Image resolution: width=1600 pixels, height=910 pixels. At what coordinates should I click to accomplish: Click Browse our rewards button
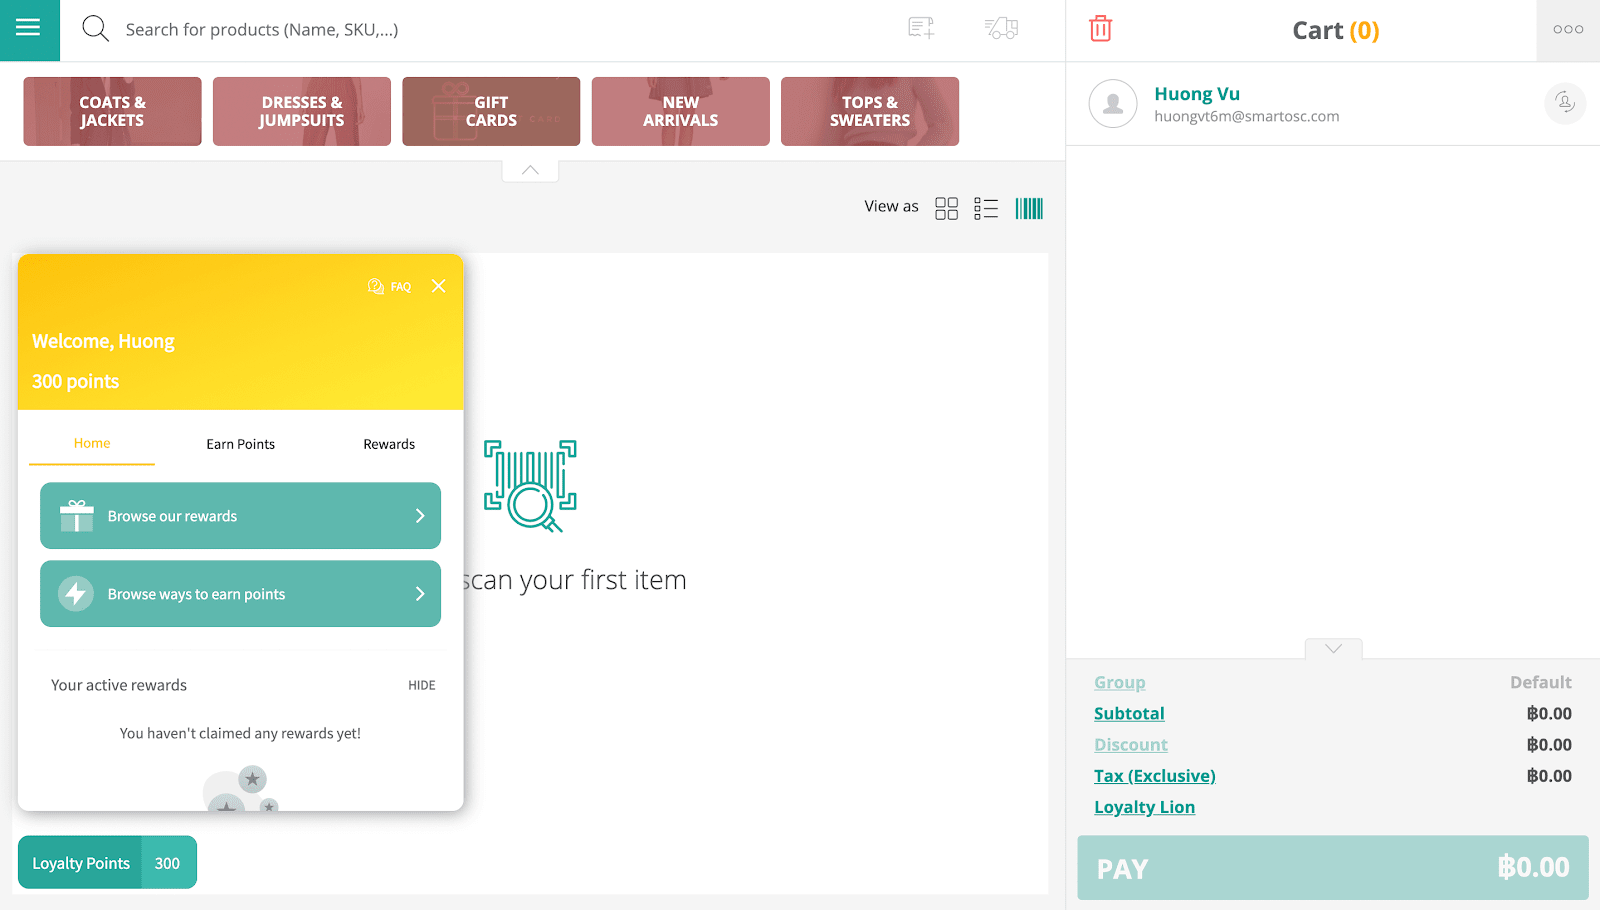point(240,516)
